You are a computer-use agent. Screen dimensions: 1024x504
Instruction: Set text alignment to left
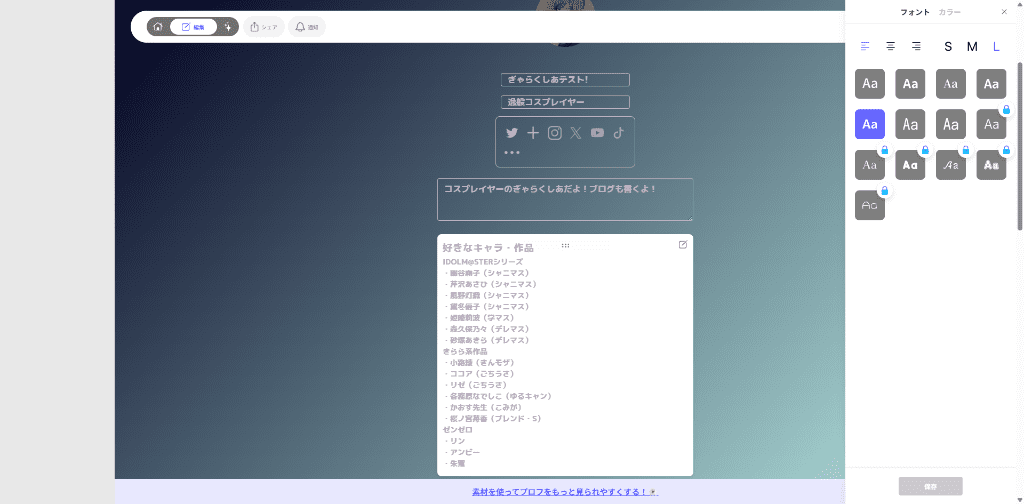tap(865, 46)
